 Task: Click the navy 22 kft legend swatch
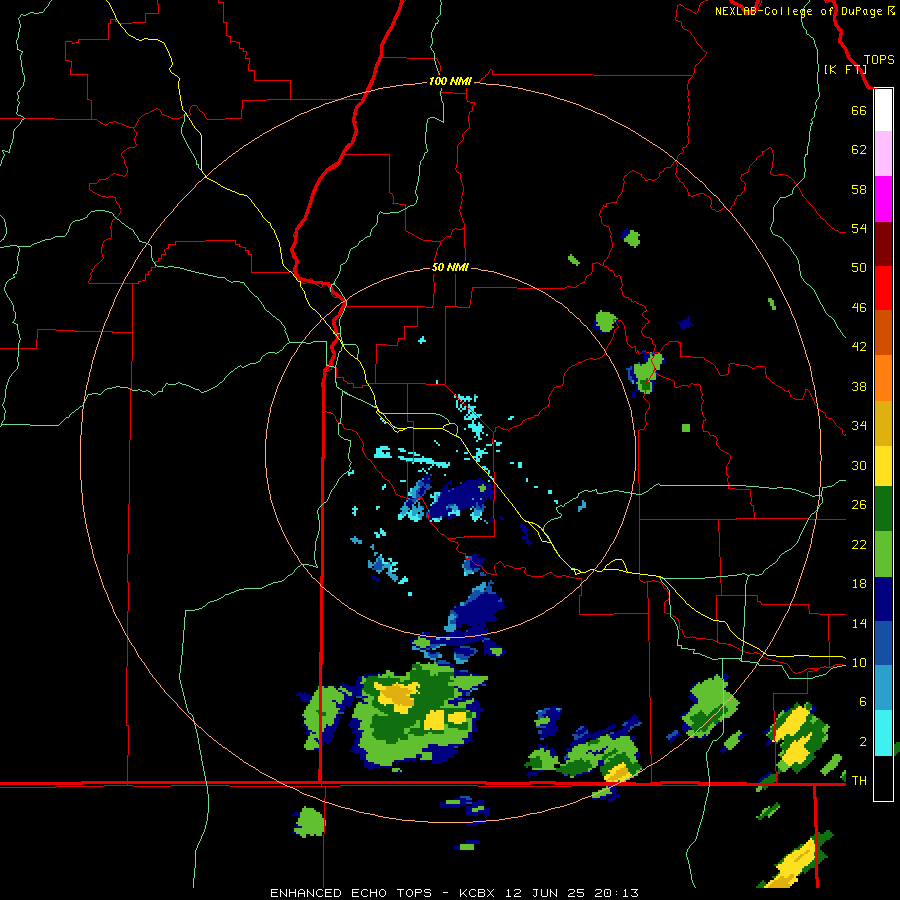coord(883,599)
